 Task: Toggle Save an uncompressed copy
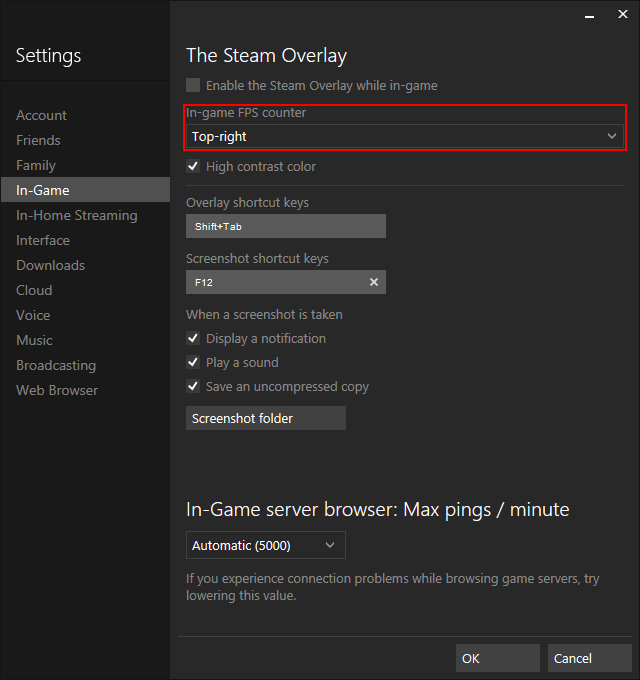pyautogui.click(x=194, y=387)
